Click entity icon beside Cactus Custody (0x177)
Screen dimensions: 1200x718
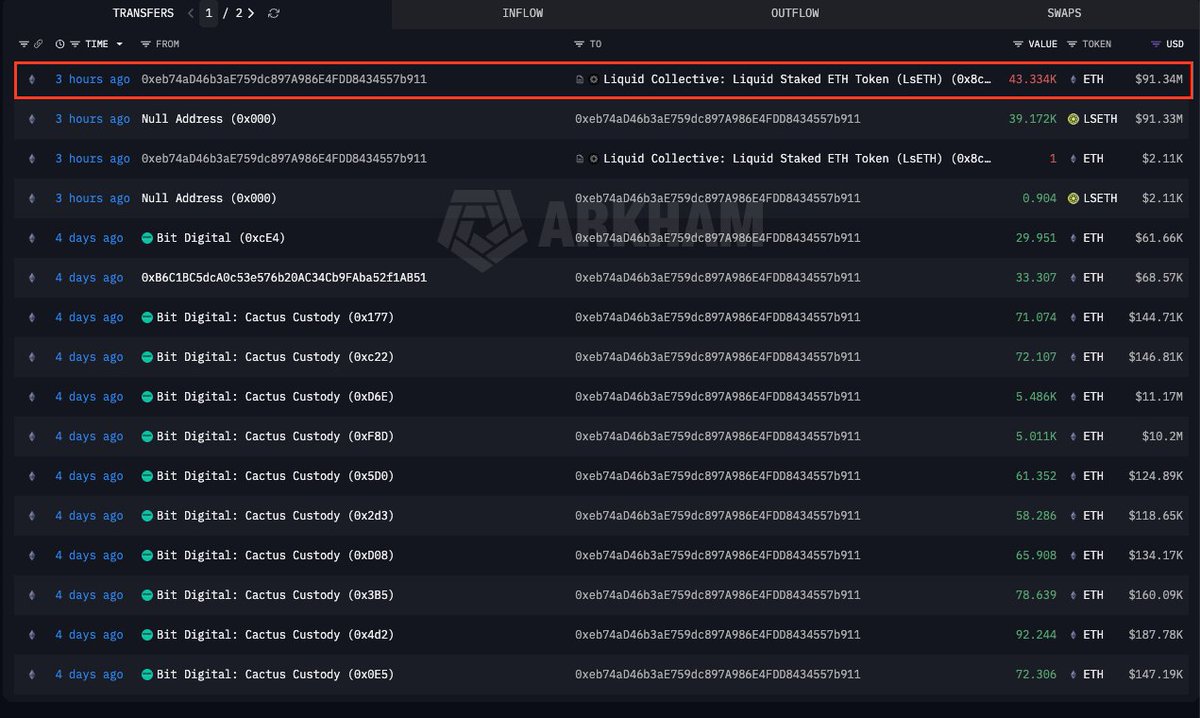147,317
